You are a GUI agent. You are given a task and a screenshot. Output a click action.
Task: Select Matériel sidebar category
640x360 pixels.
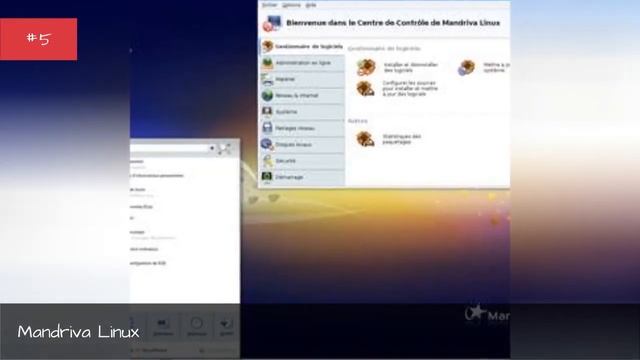point(302,79)
